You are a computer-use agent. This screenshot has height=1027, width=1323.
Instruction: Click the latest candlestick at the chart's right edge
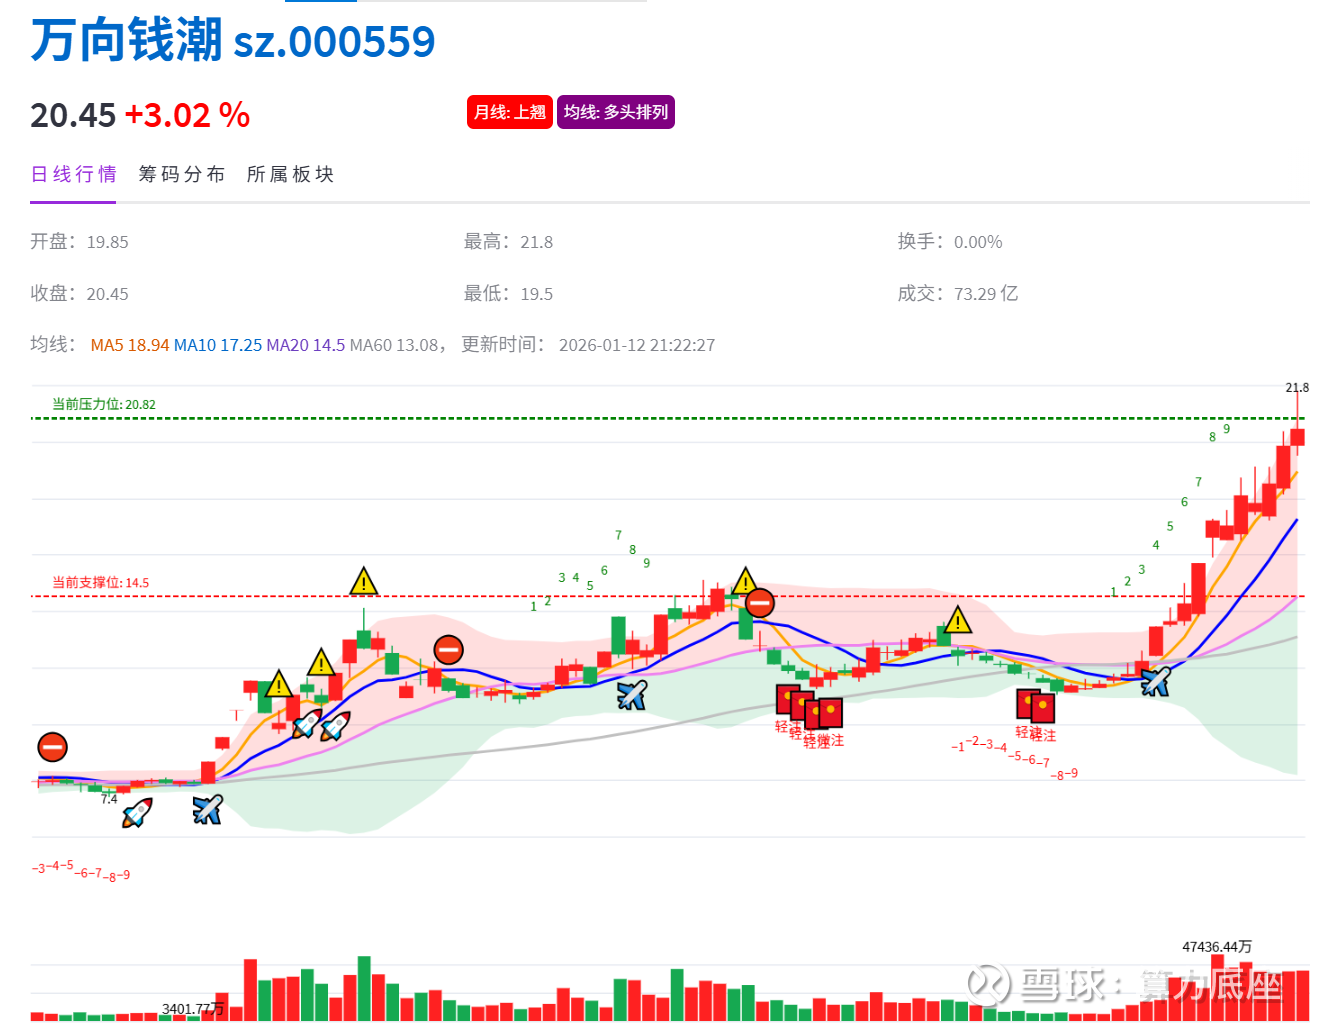1297,436
